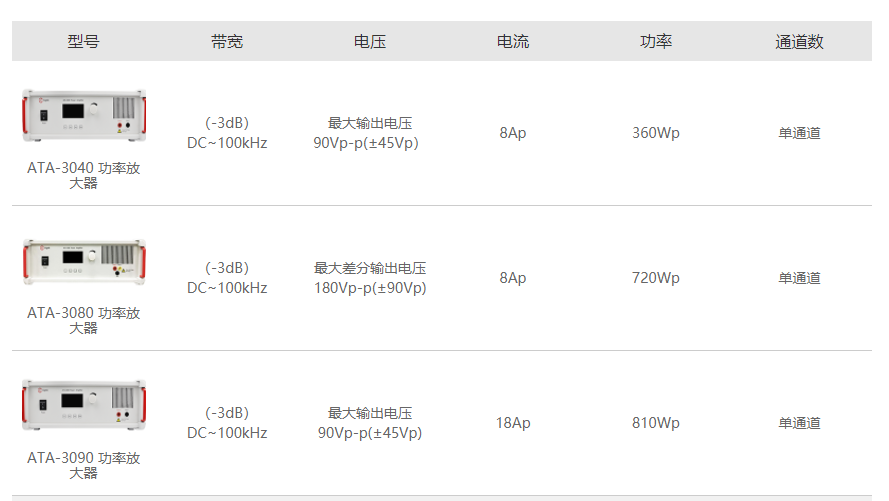
Task: Click 单通道 in the ATA-3090 row
Action: [799, 423]
